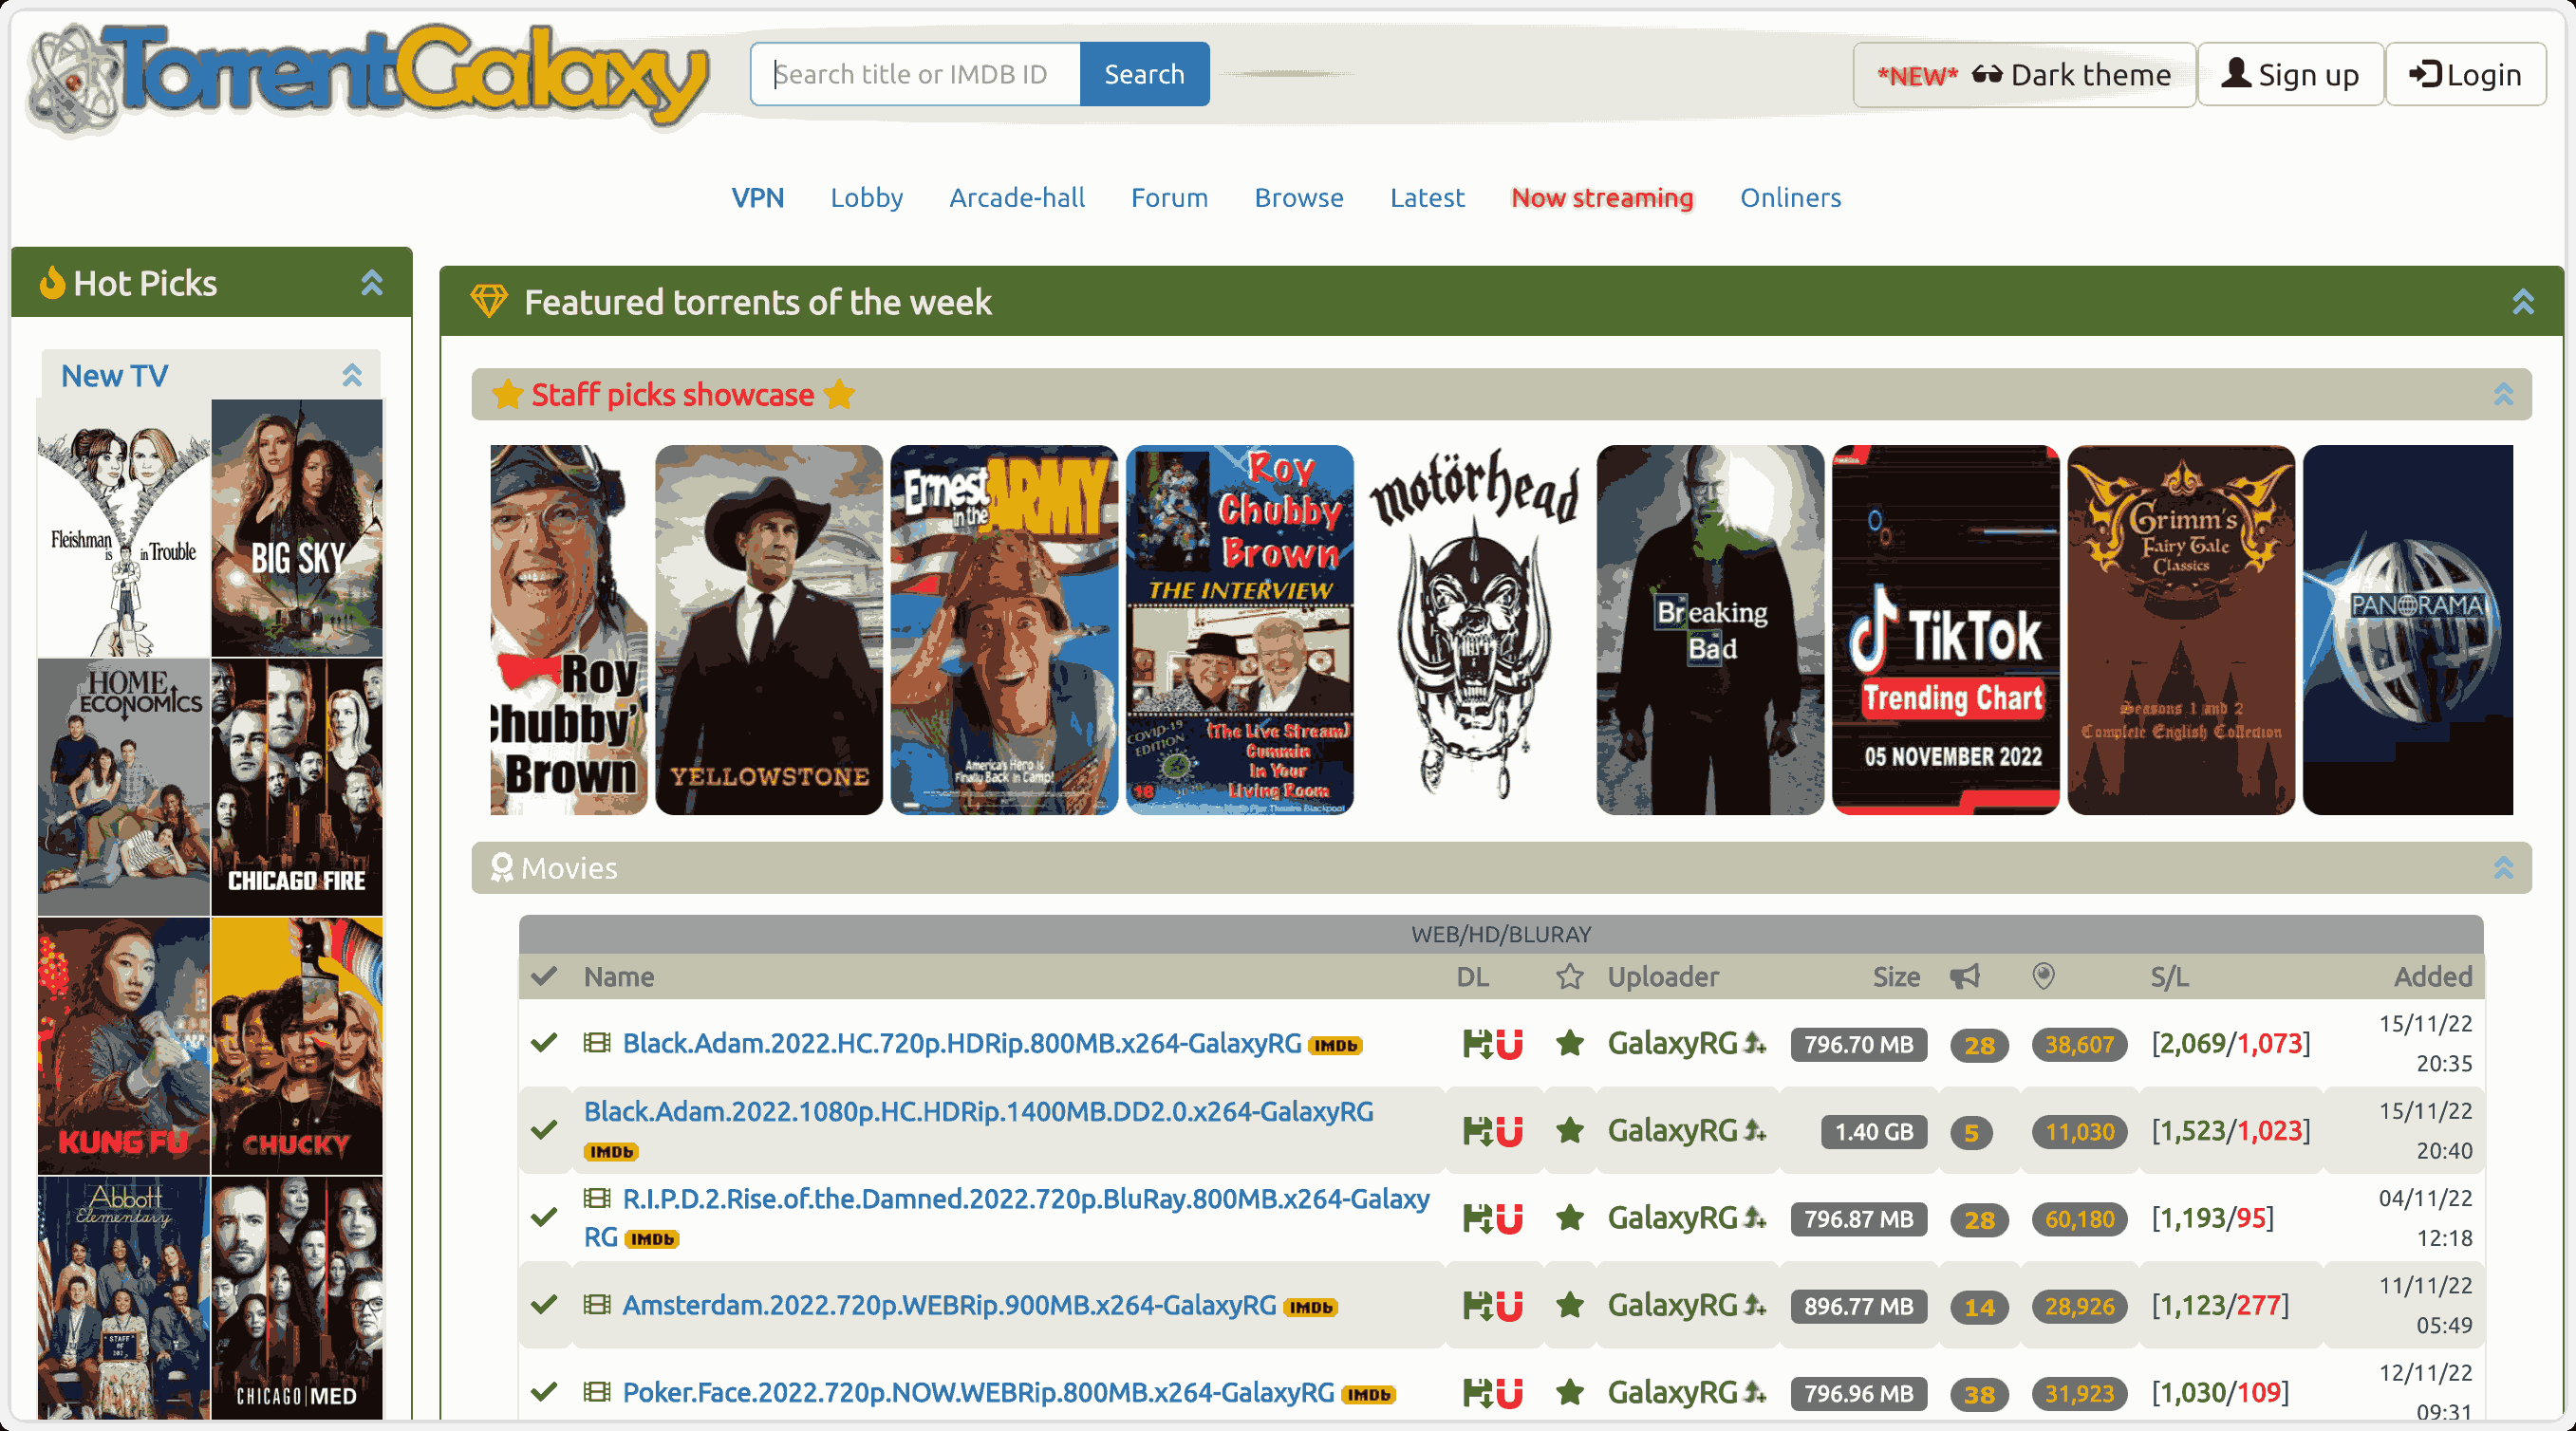Click the check-all checkmark in table header
Viewport: 2576px width, 1431px height.
point(544,977)
